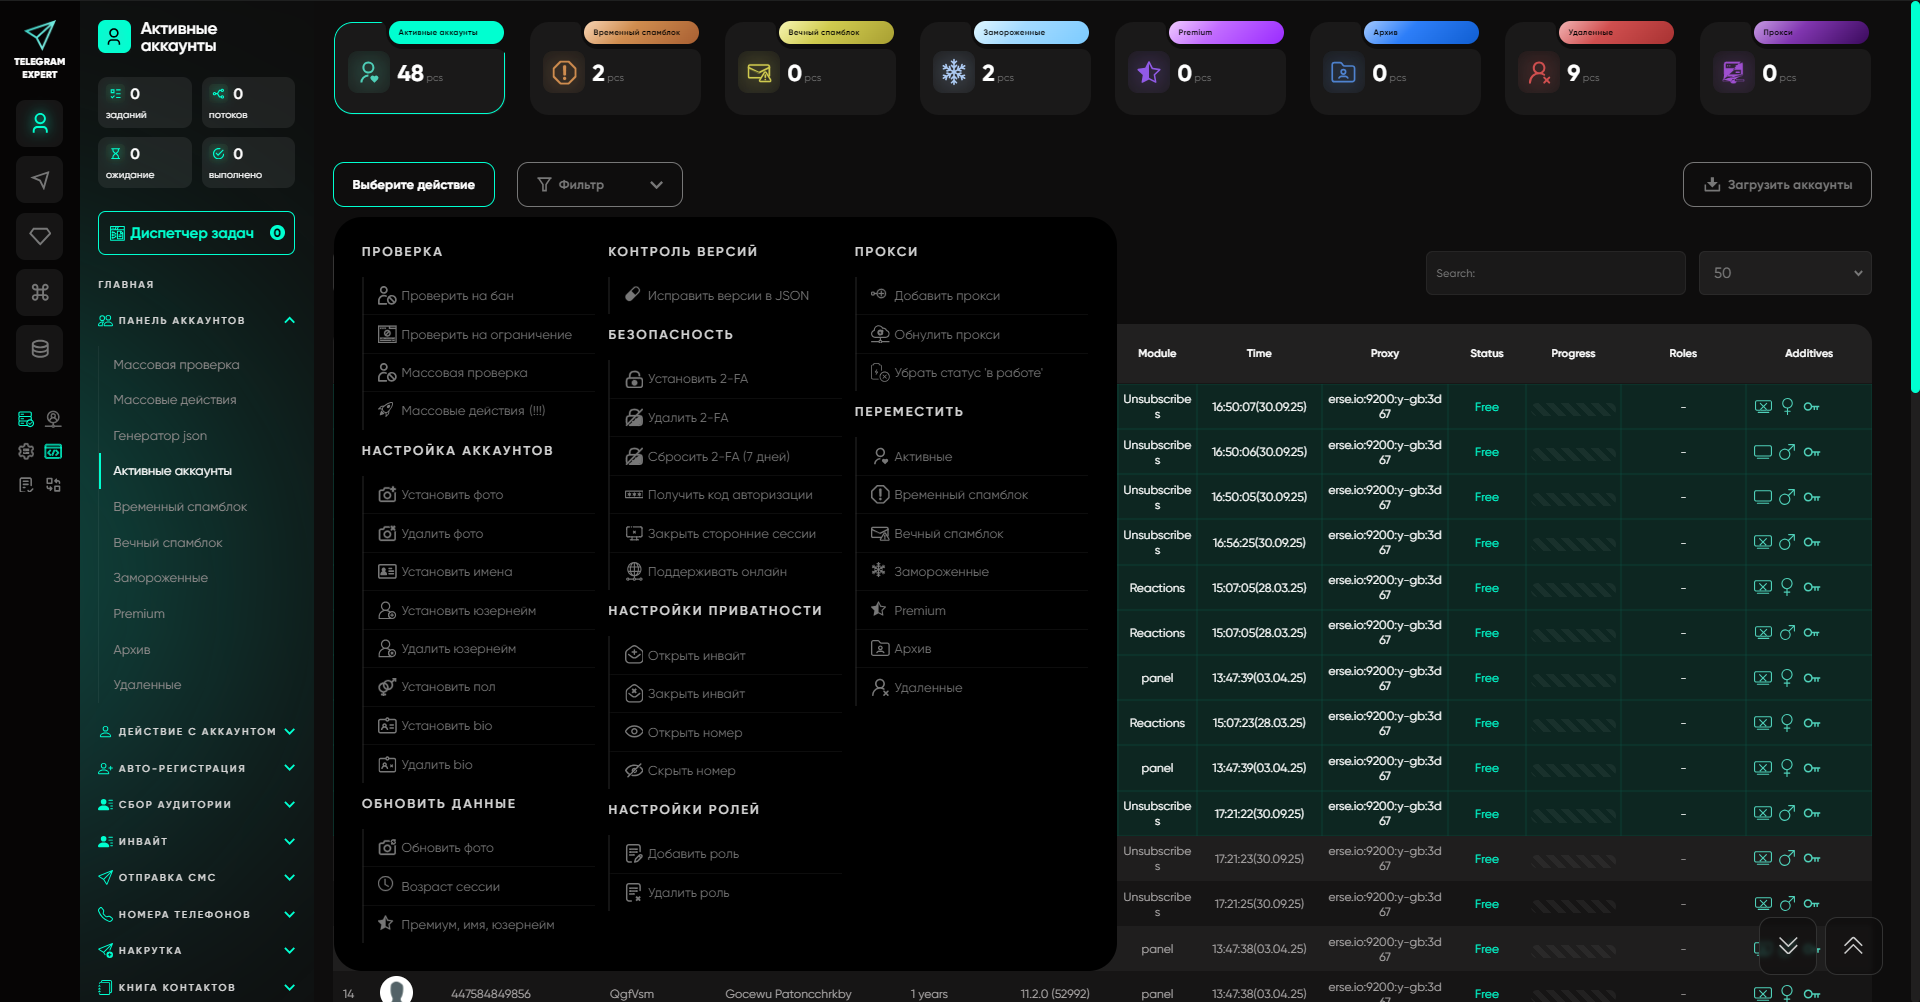Open the Premium star accounts card
Screen dimensions: 1920x1002
click(x=1200, y=68)
